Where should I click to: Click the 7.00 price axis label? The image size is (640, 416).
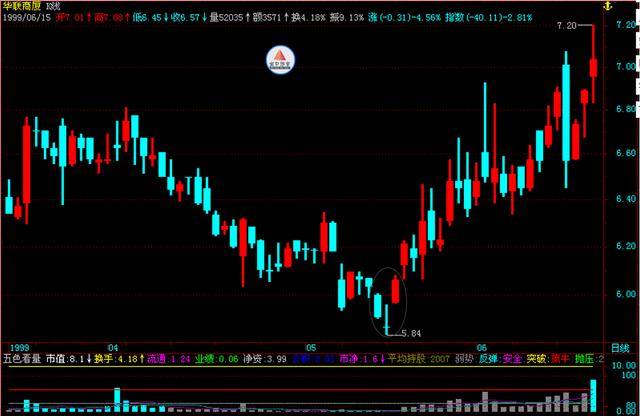626,66
